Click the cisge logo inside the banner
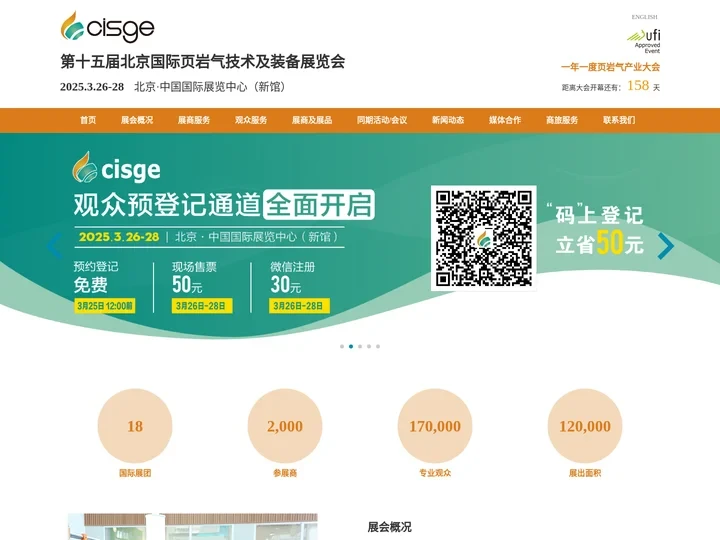 [x=116, y=168]
